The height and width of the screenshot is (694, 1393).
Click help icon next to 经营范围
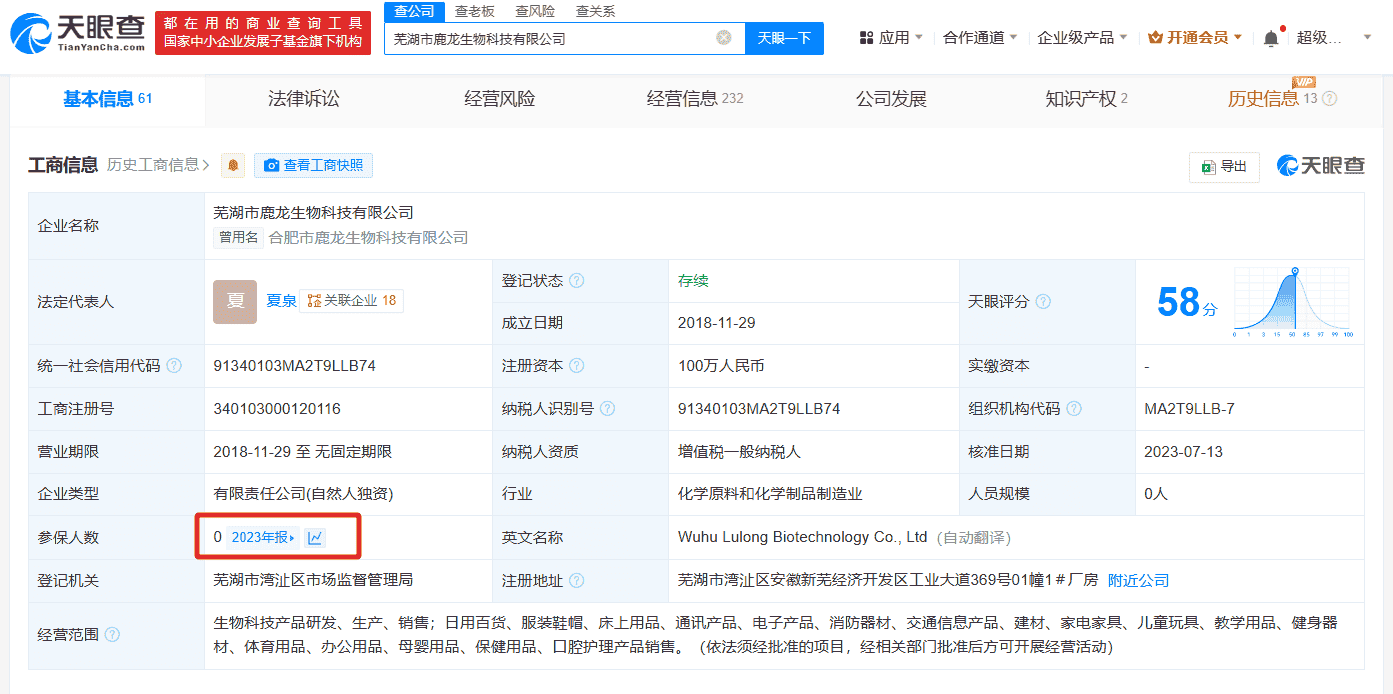112,635
